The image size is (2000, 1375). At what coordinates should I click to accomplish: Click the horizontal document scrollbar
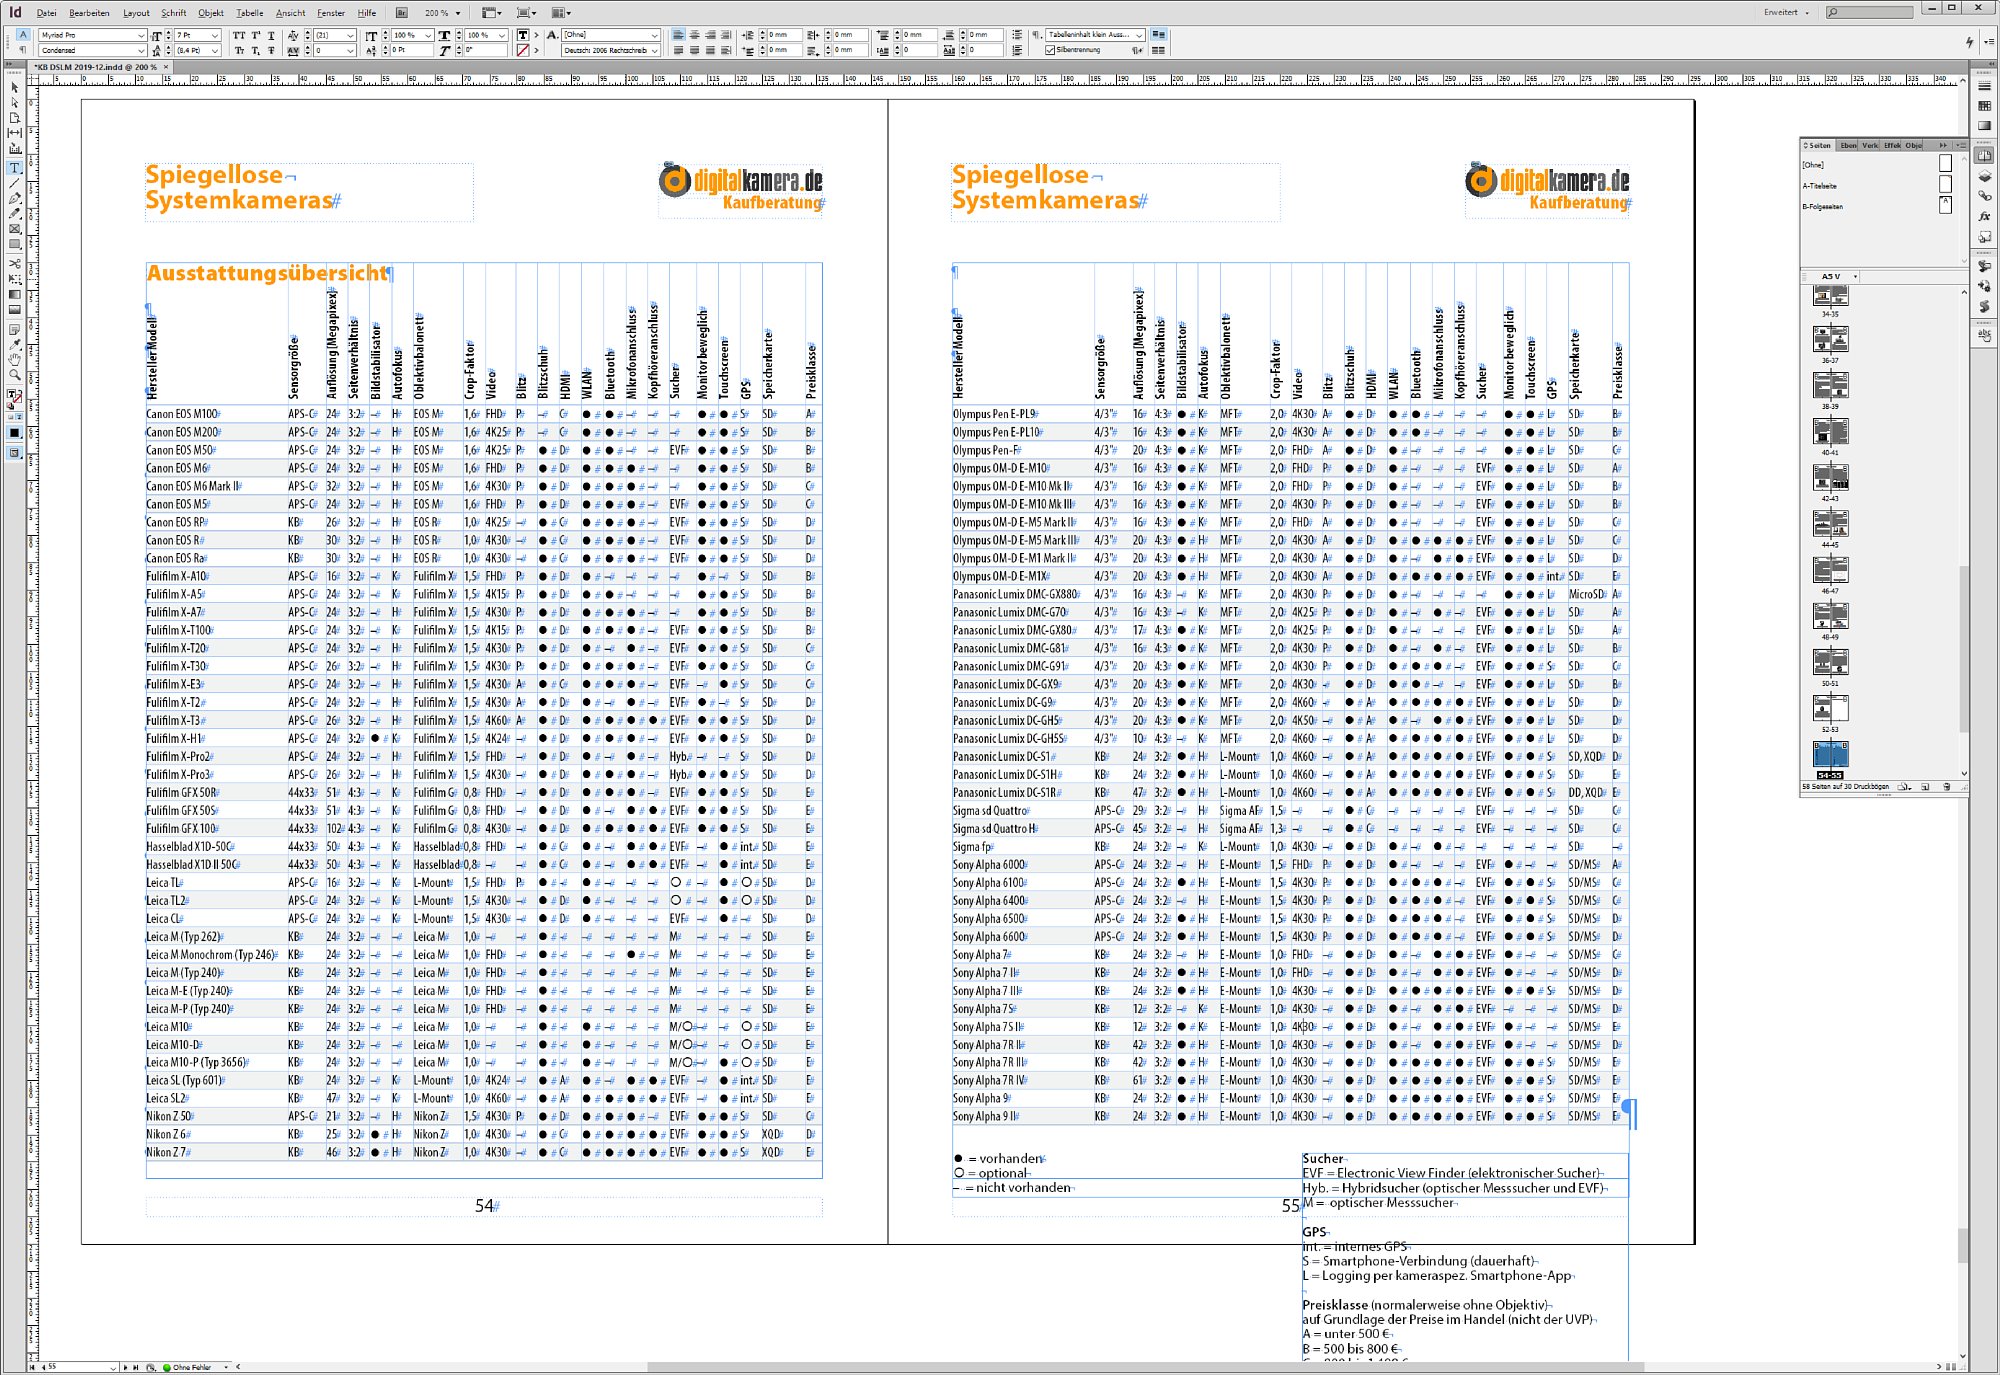(1145, 1367)
